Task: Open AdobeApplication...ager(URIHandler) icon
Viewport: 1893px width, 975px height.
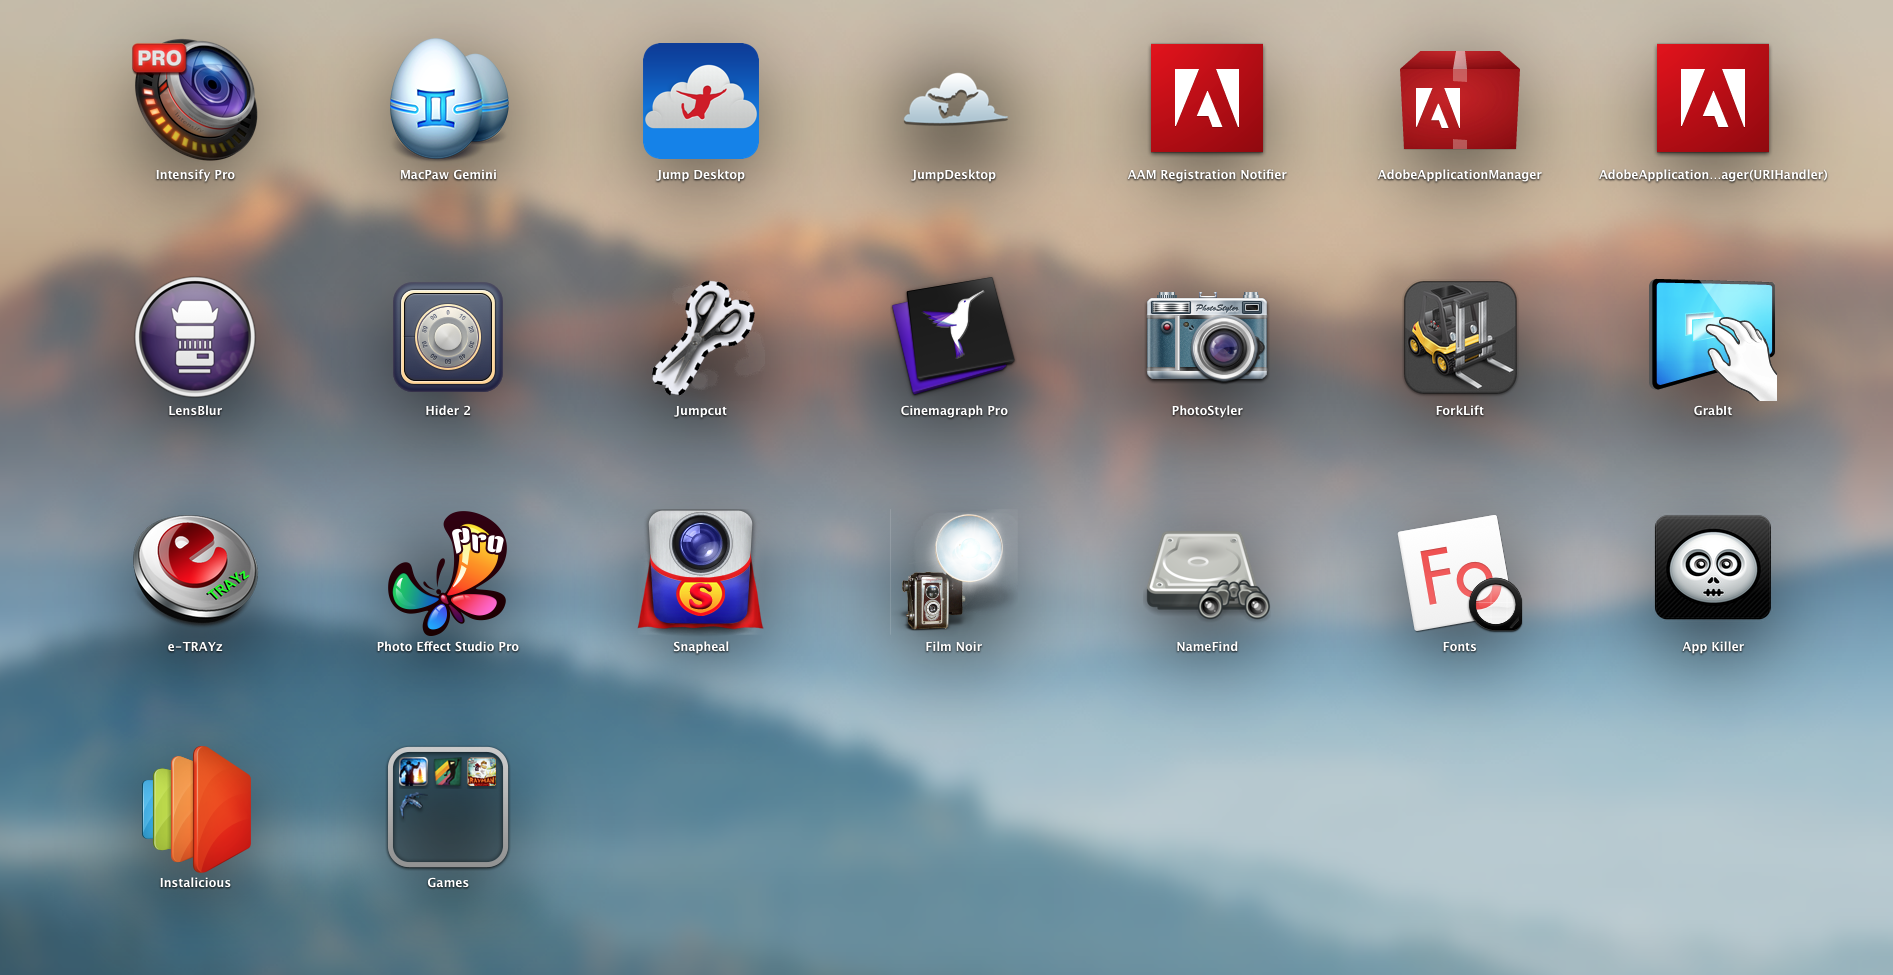Action: [1713, 98]
